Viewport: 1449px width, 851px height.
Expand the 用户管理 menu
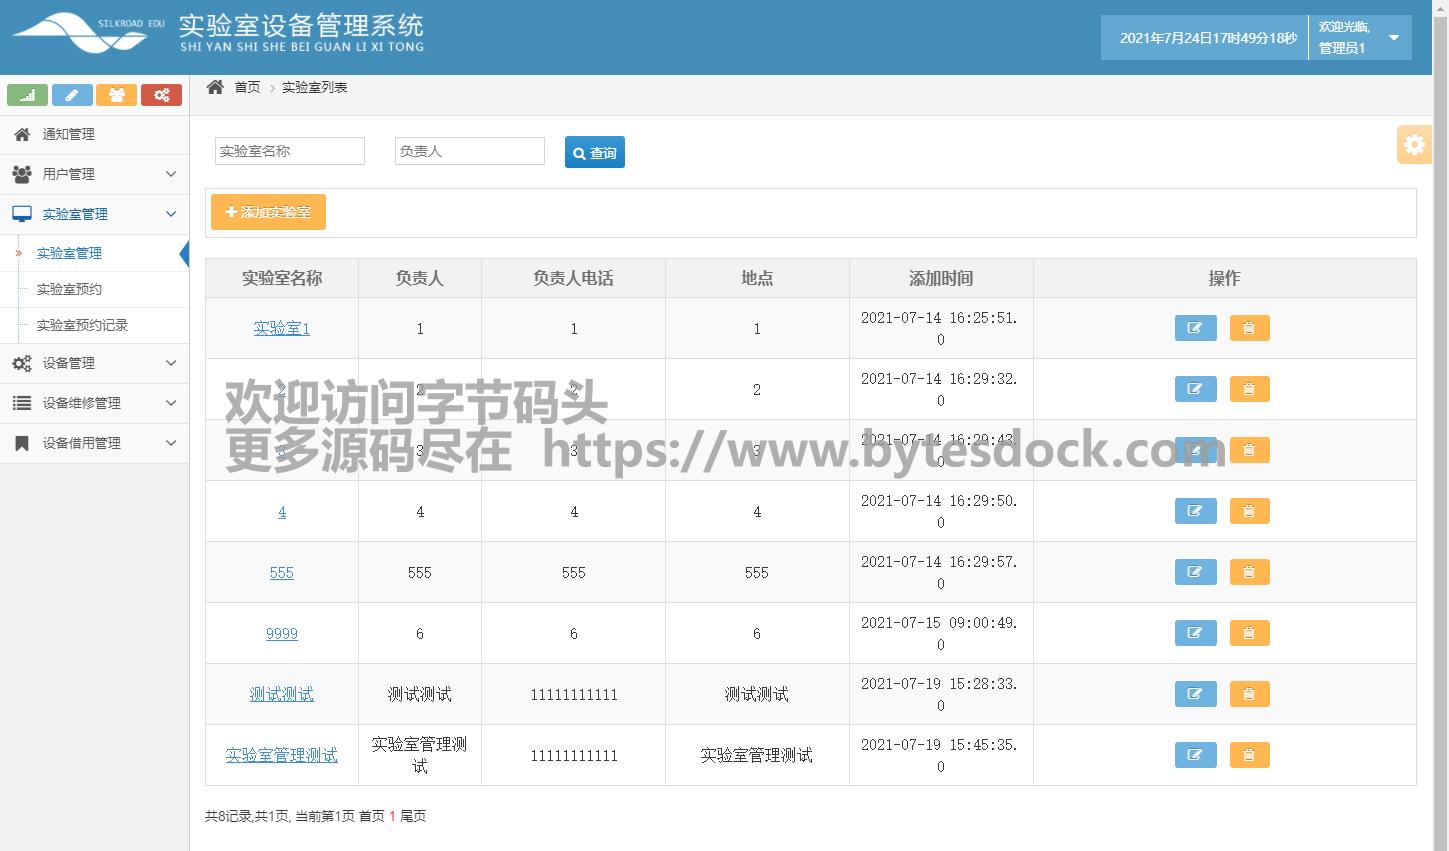pyautogui.click(x=94, y=174)
